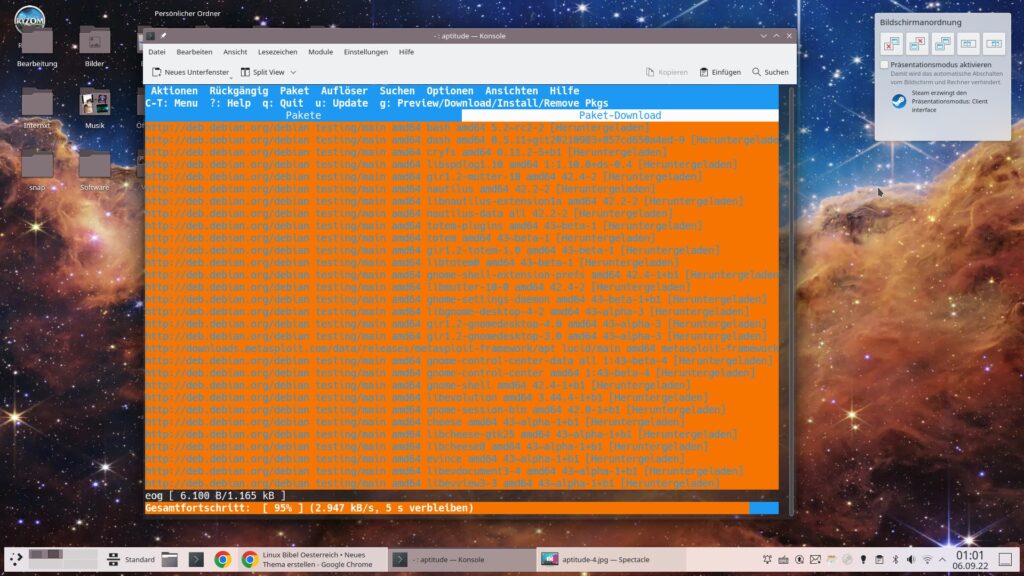Open the Ansicht menu

[x=235, y=52]
